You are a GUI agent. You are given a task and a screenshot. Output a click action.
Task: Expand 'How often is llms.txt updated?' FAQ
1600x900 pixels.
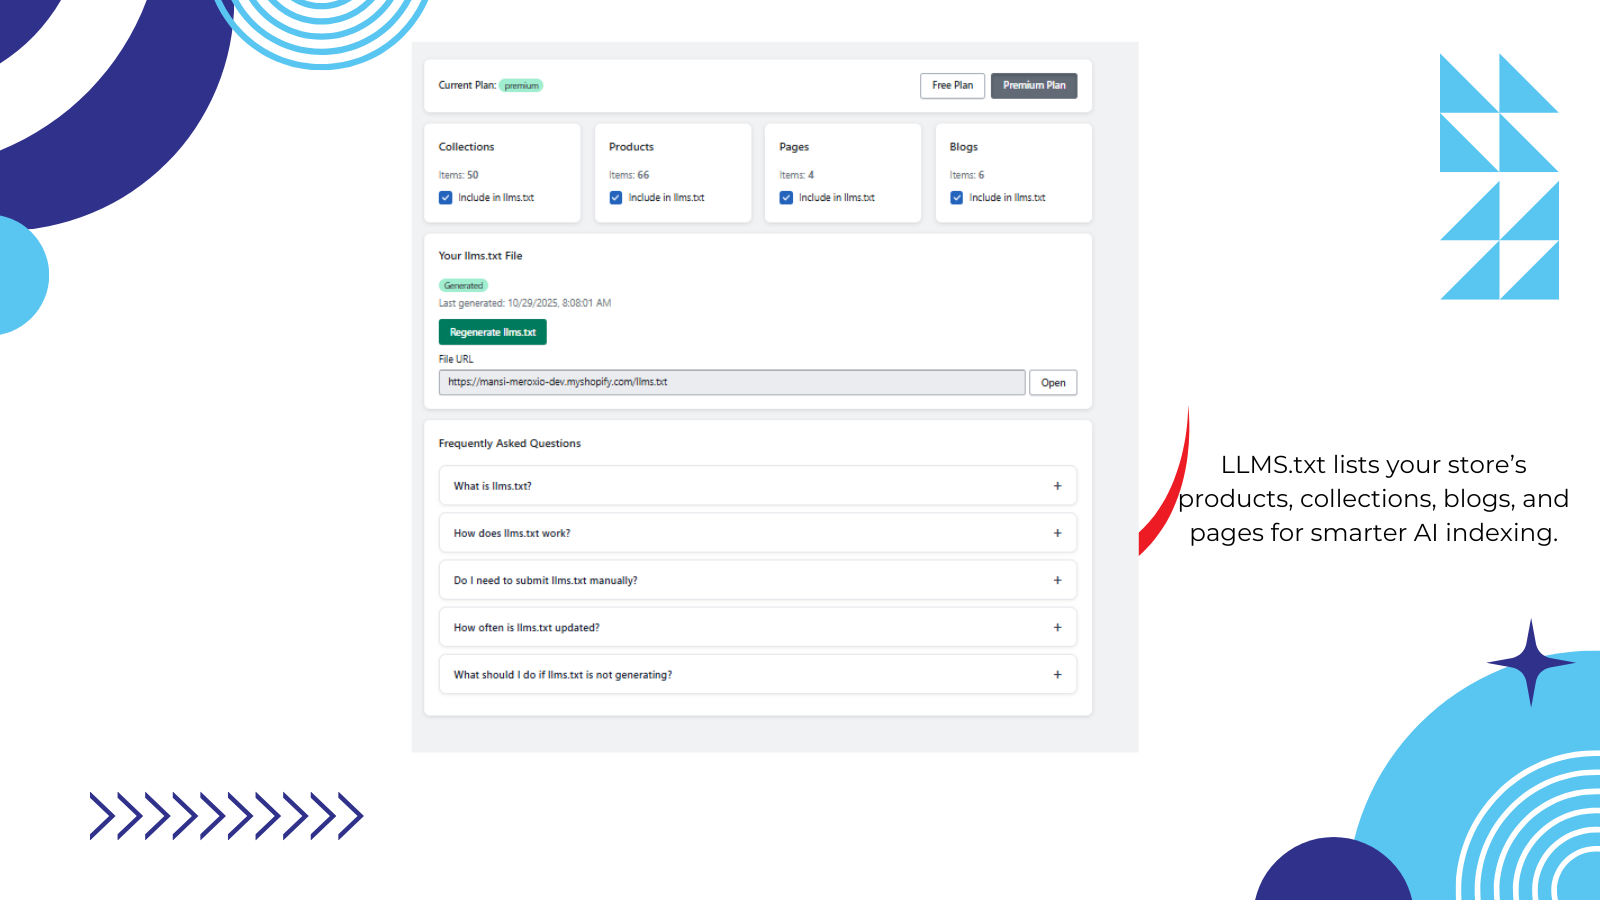tap(758, 628)
